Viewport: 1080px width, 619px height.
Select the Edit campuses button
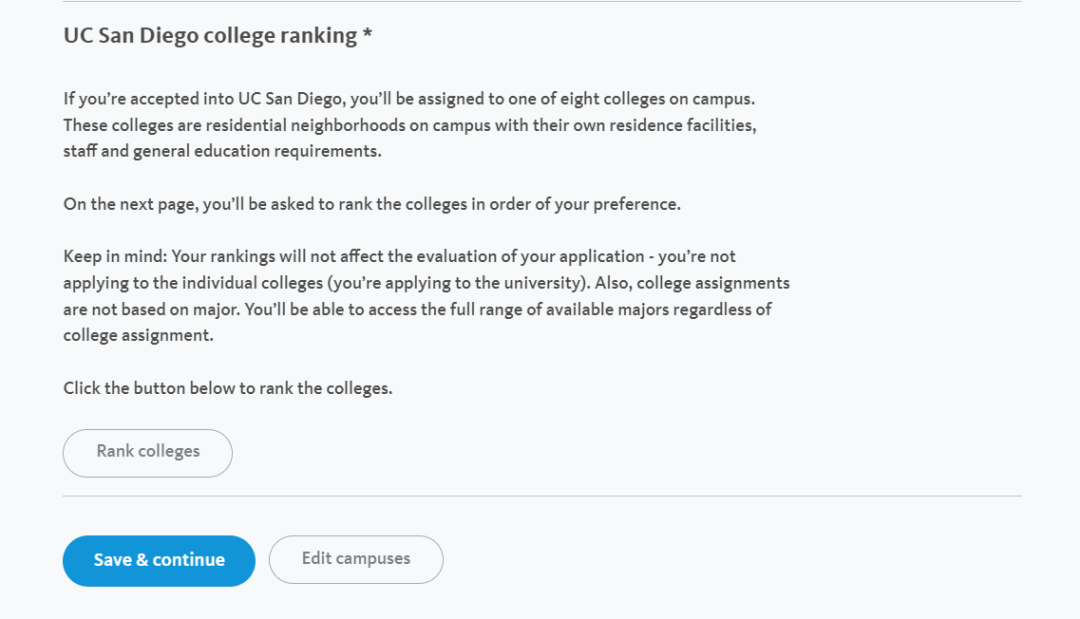[356, 559]
